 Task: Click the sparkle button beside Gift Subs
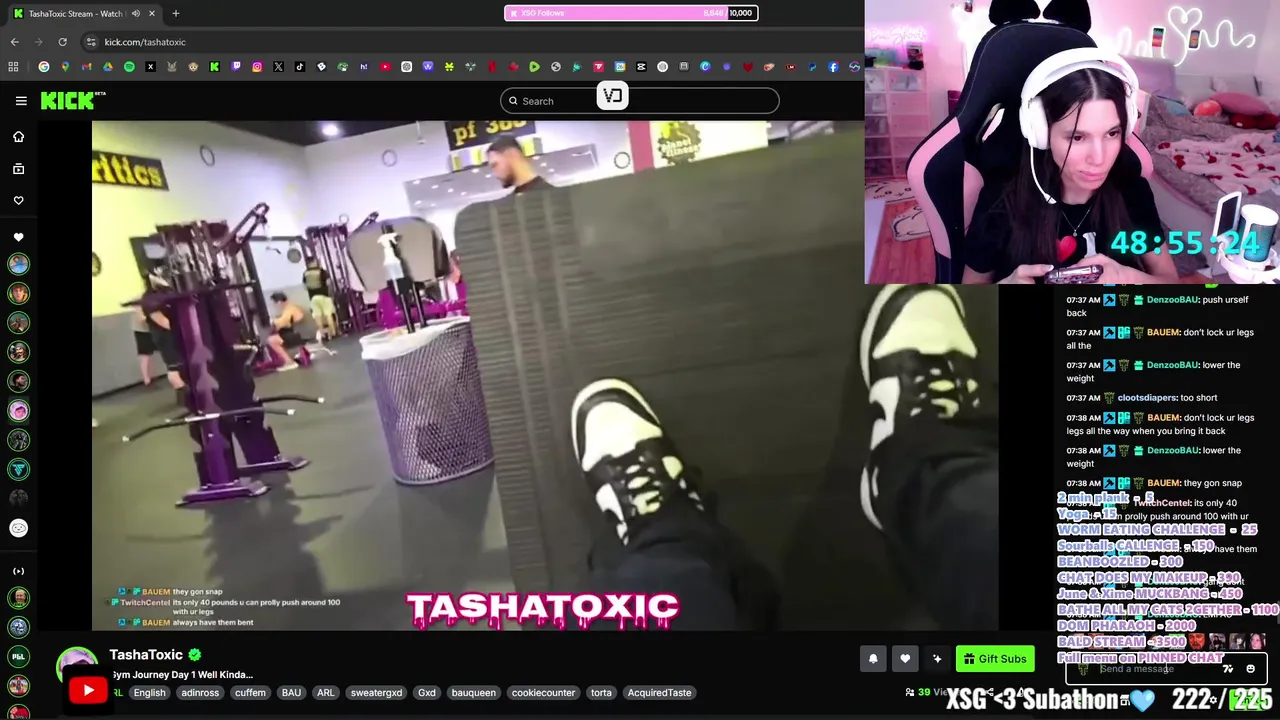pyautogui.click(x=937, y=658)
